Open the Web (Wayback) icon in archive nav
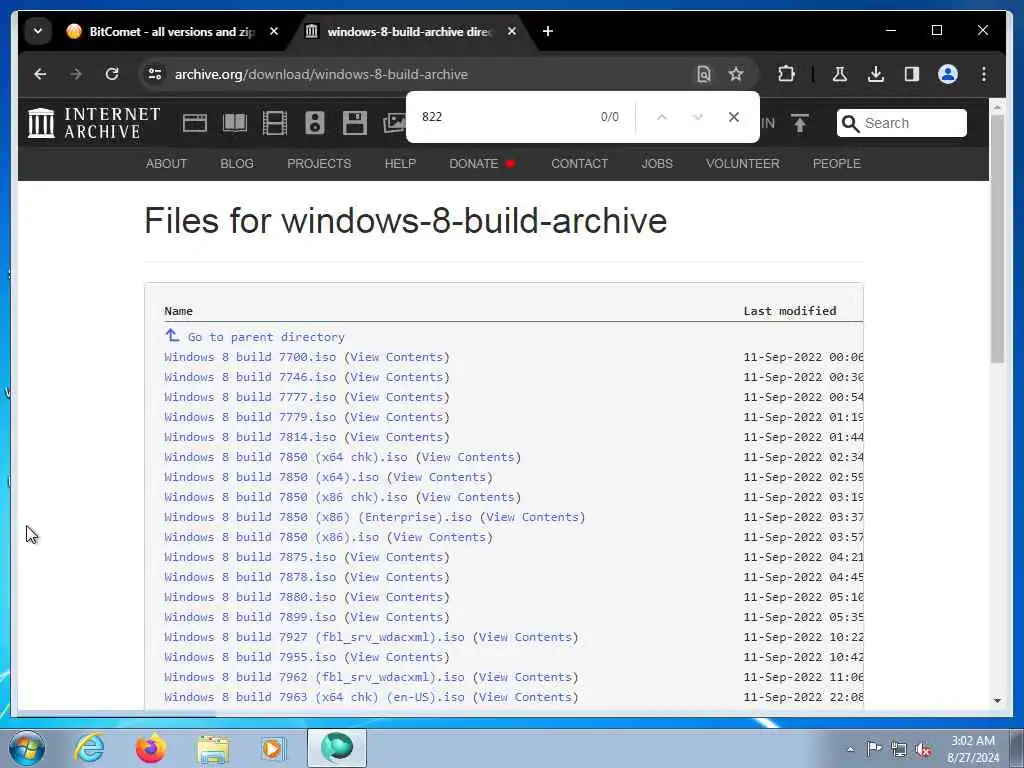1024x768 pixels. pos(195,123)
